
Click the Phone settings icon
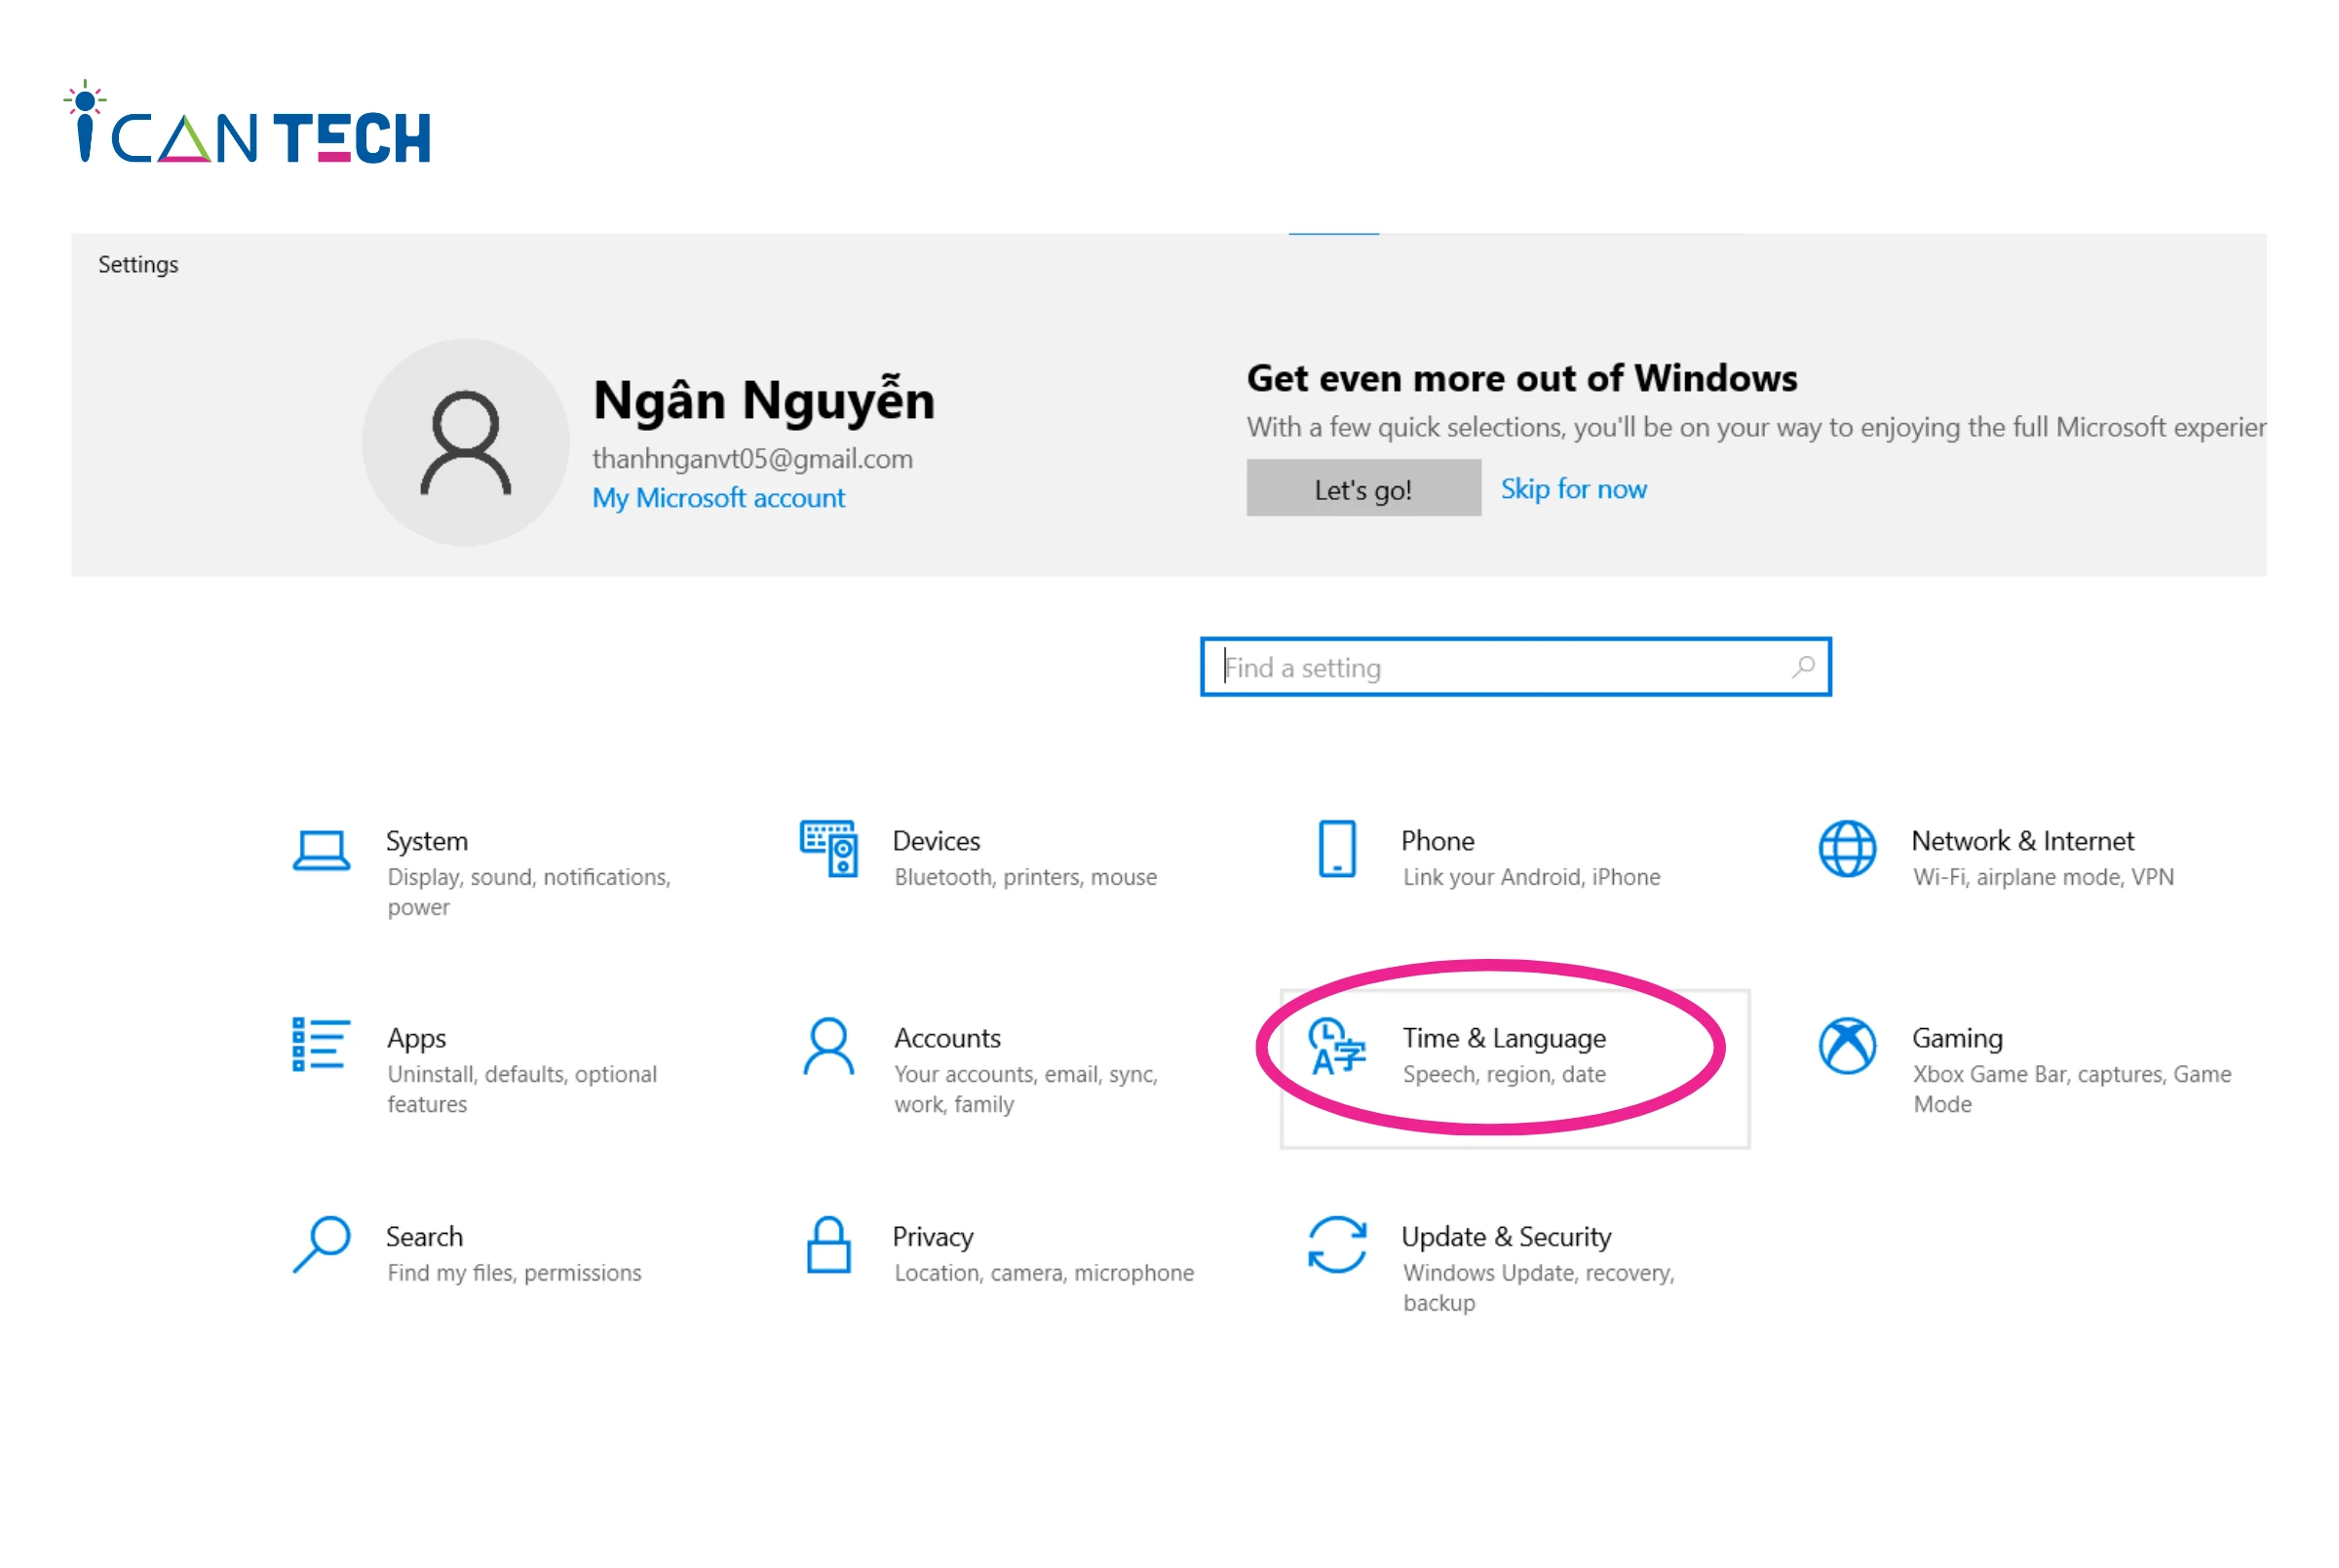click(1337, 848)
